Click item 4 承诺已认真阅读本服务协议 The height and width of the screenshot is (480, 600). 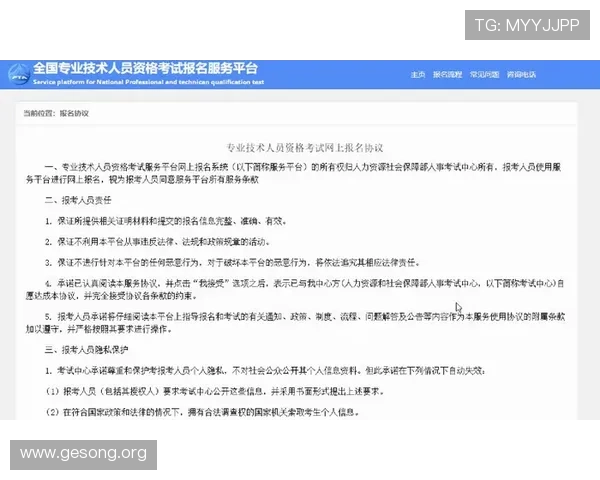(x=295, y=289)
